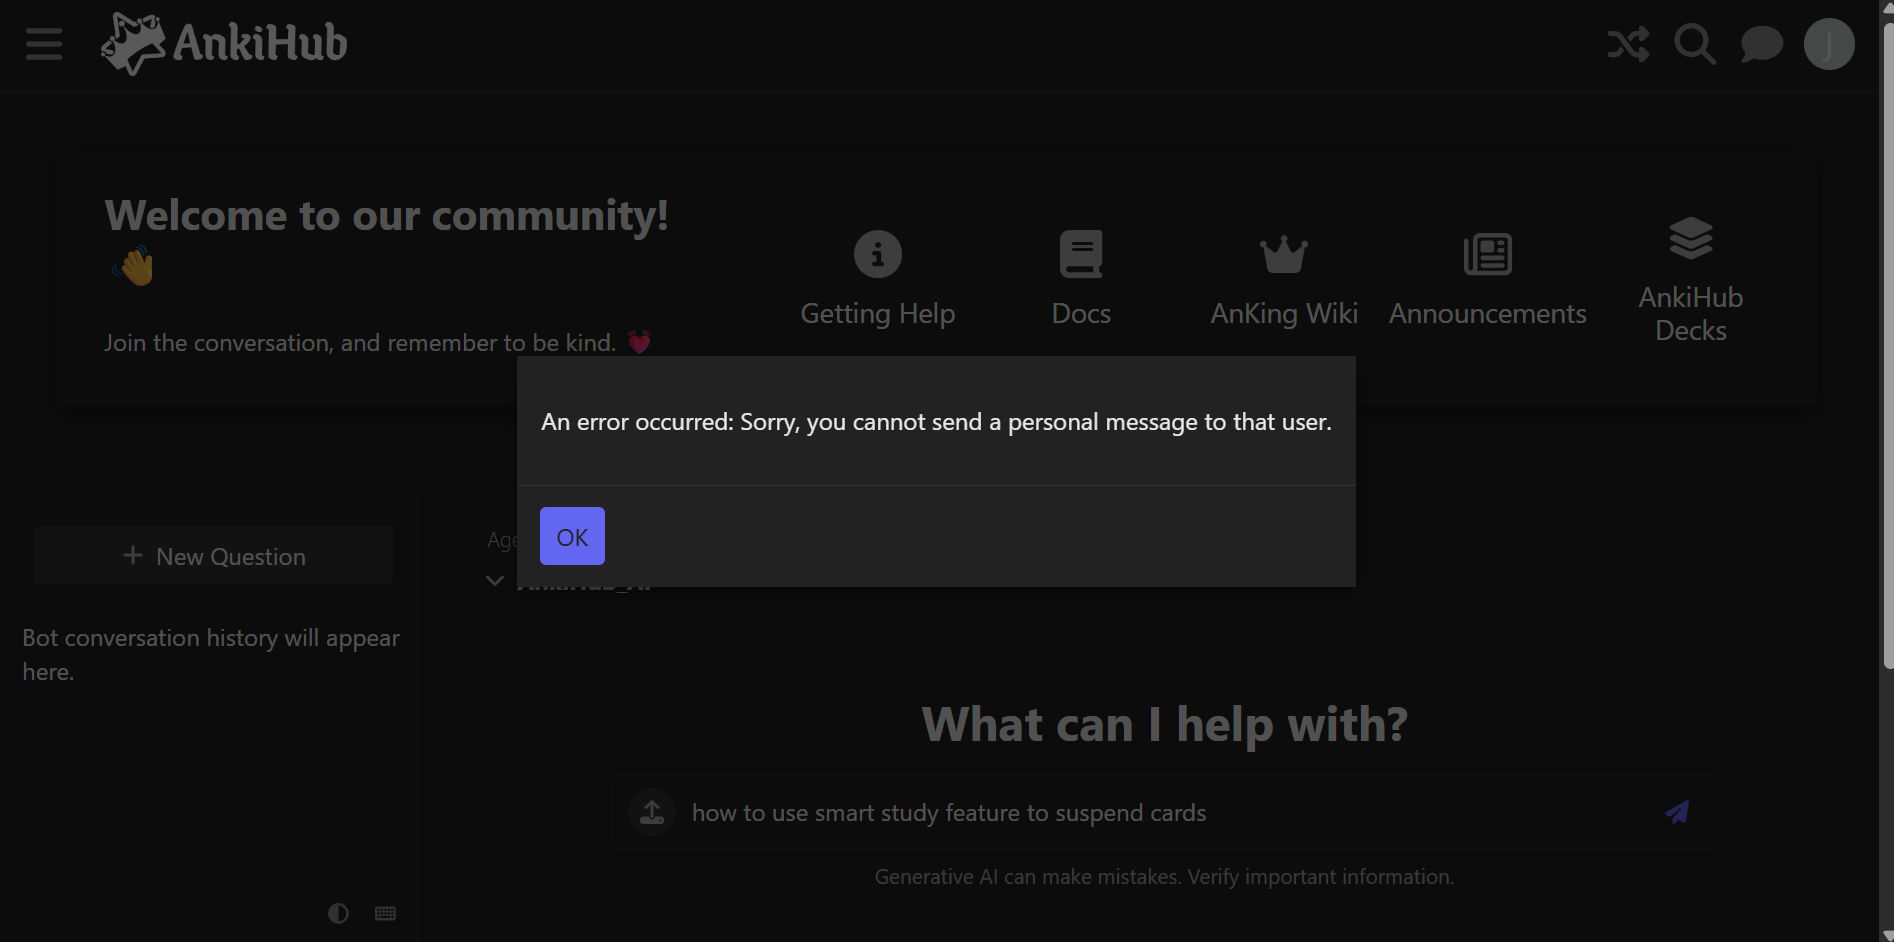1894x942 pixels.
Task: Open the chat bubble icon
Action: (x=1762, y=44)
